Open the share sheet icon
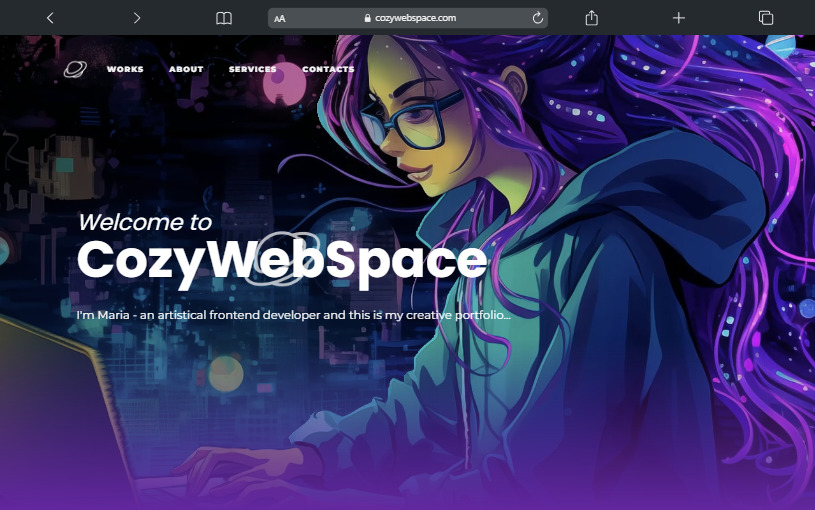The image size is (815, 510). pos(591,18)
